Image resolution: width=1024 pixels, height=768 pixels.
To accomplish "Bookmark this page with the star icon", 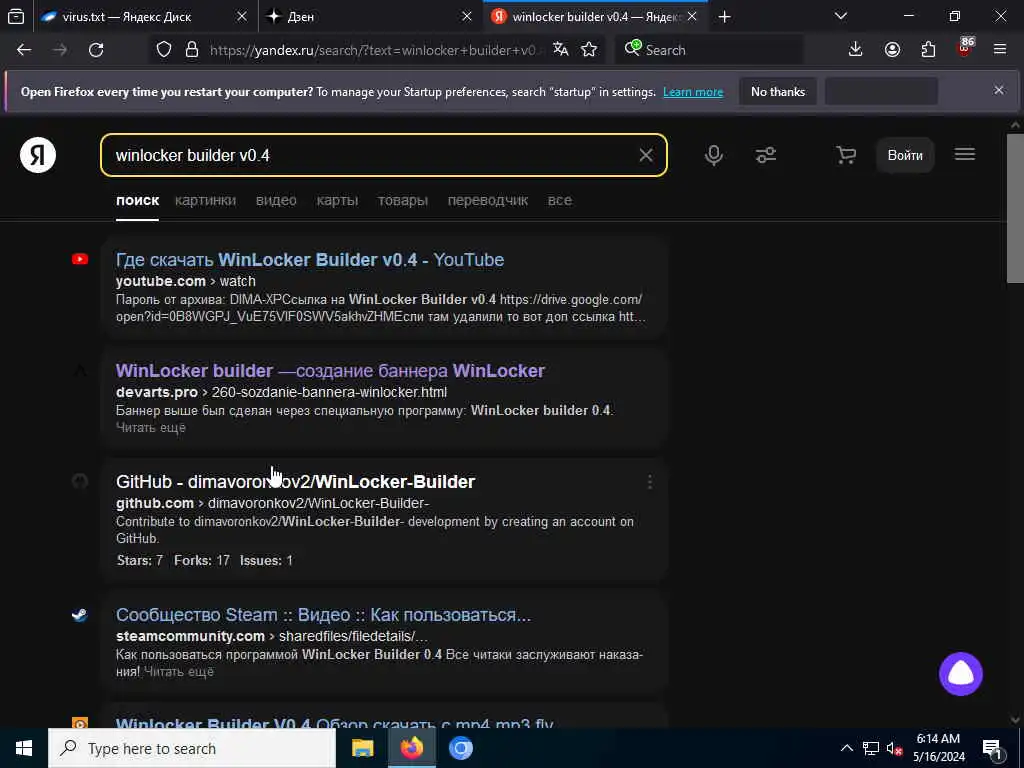I will click(x=589, y=50).
